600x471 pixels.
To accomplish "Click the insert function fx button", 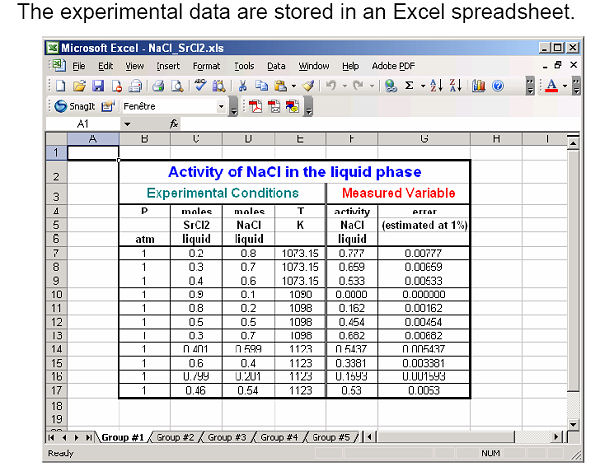I will tap(173, 124).
